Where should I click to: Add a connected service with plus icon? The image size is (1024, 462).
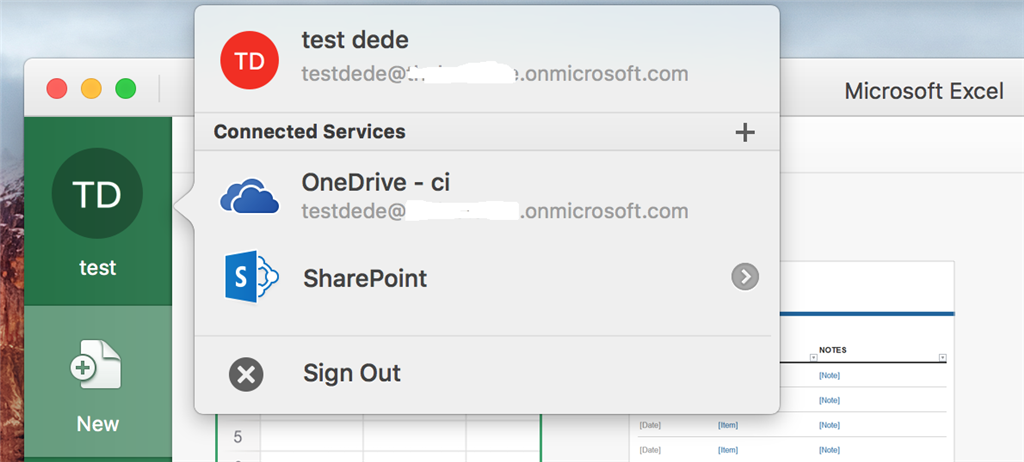tap(744, 133)
